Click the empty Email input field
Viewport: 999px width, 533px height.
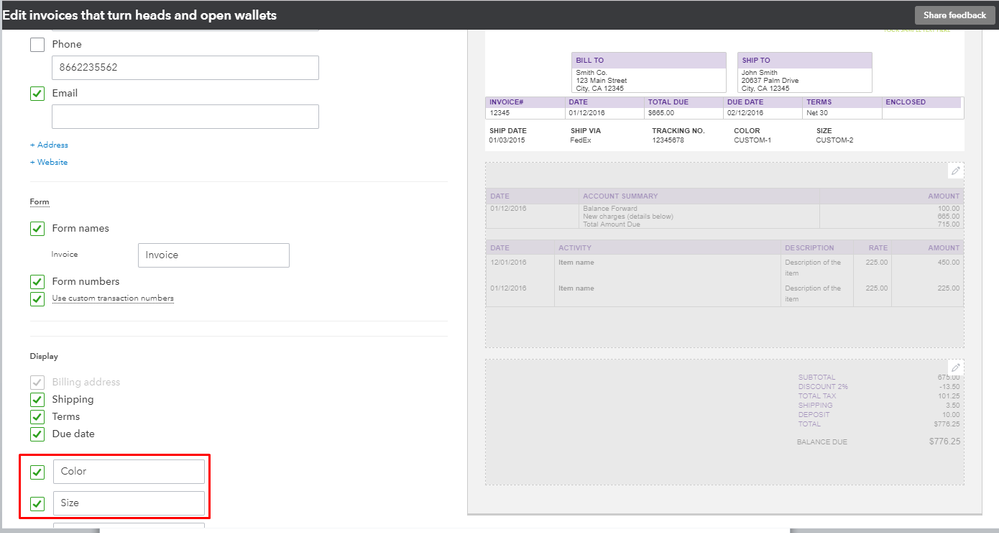[185, 117]
